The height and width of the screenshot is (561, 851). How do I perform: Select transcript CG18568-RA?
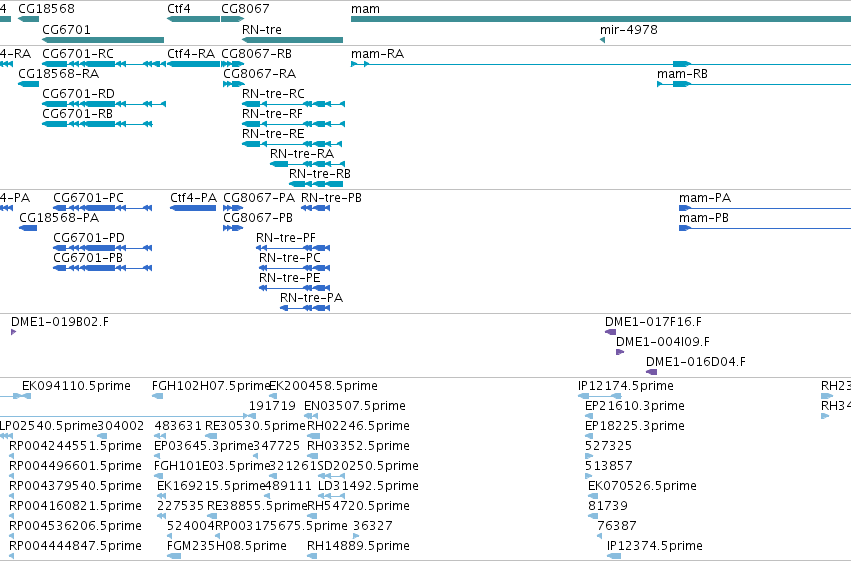tap(29, 84)
